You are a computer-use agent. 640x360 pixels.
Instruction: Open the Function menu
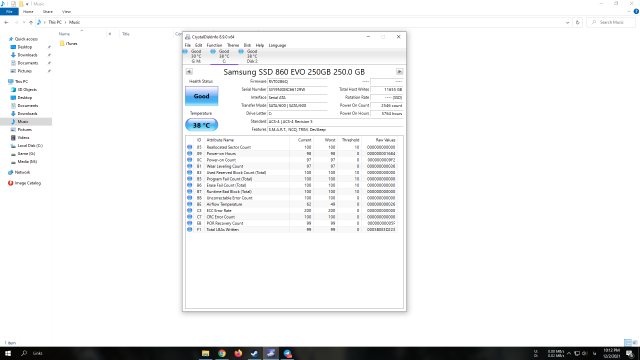click(x=214, y=45)
